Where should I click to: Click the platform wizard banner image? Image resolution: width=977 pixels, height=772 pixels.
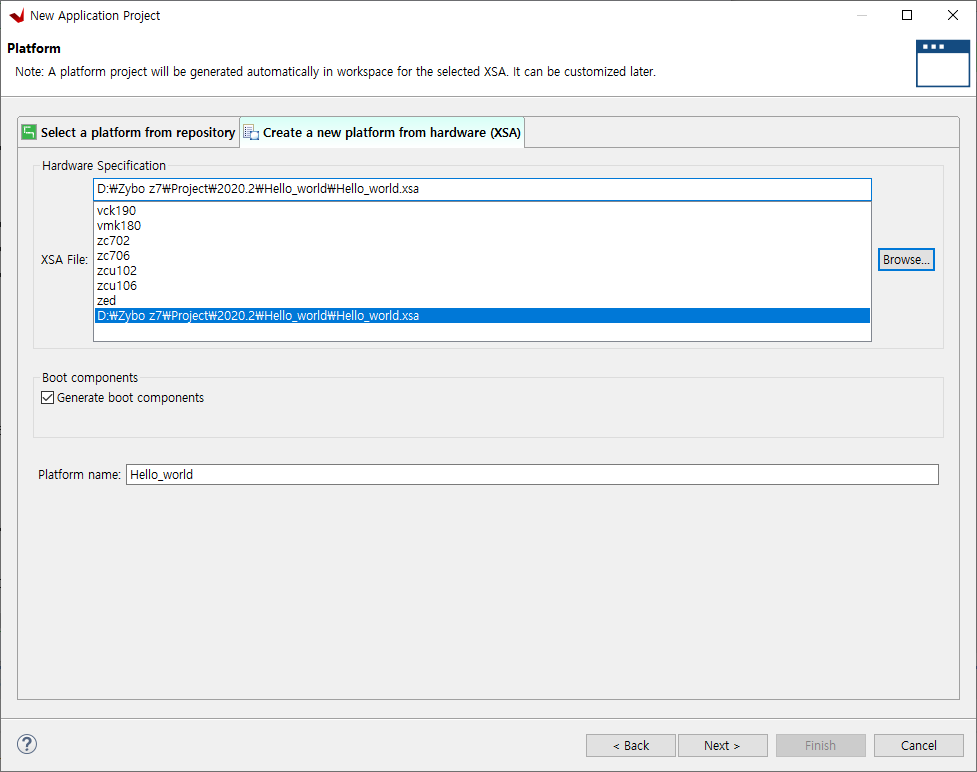tap(942, 64)
